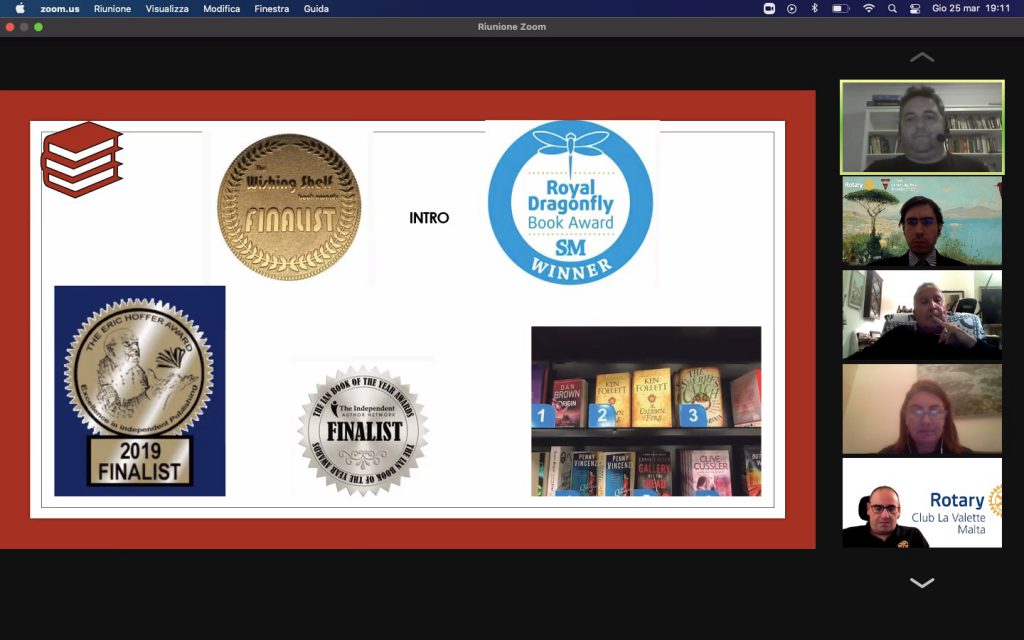Open the Modifica menu

point(221,8)
